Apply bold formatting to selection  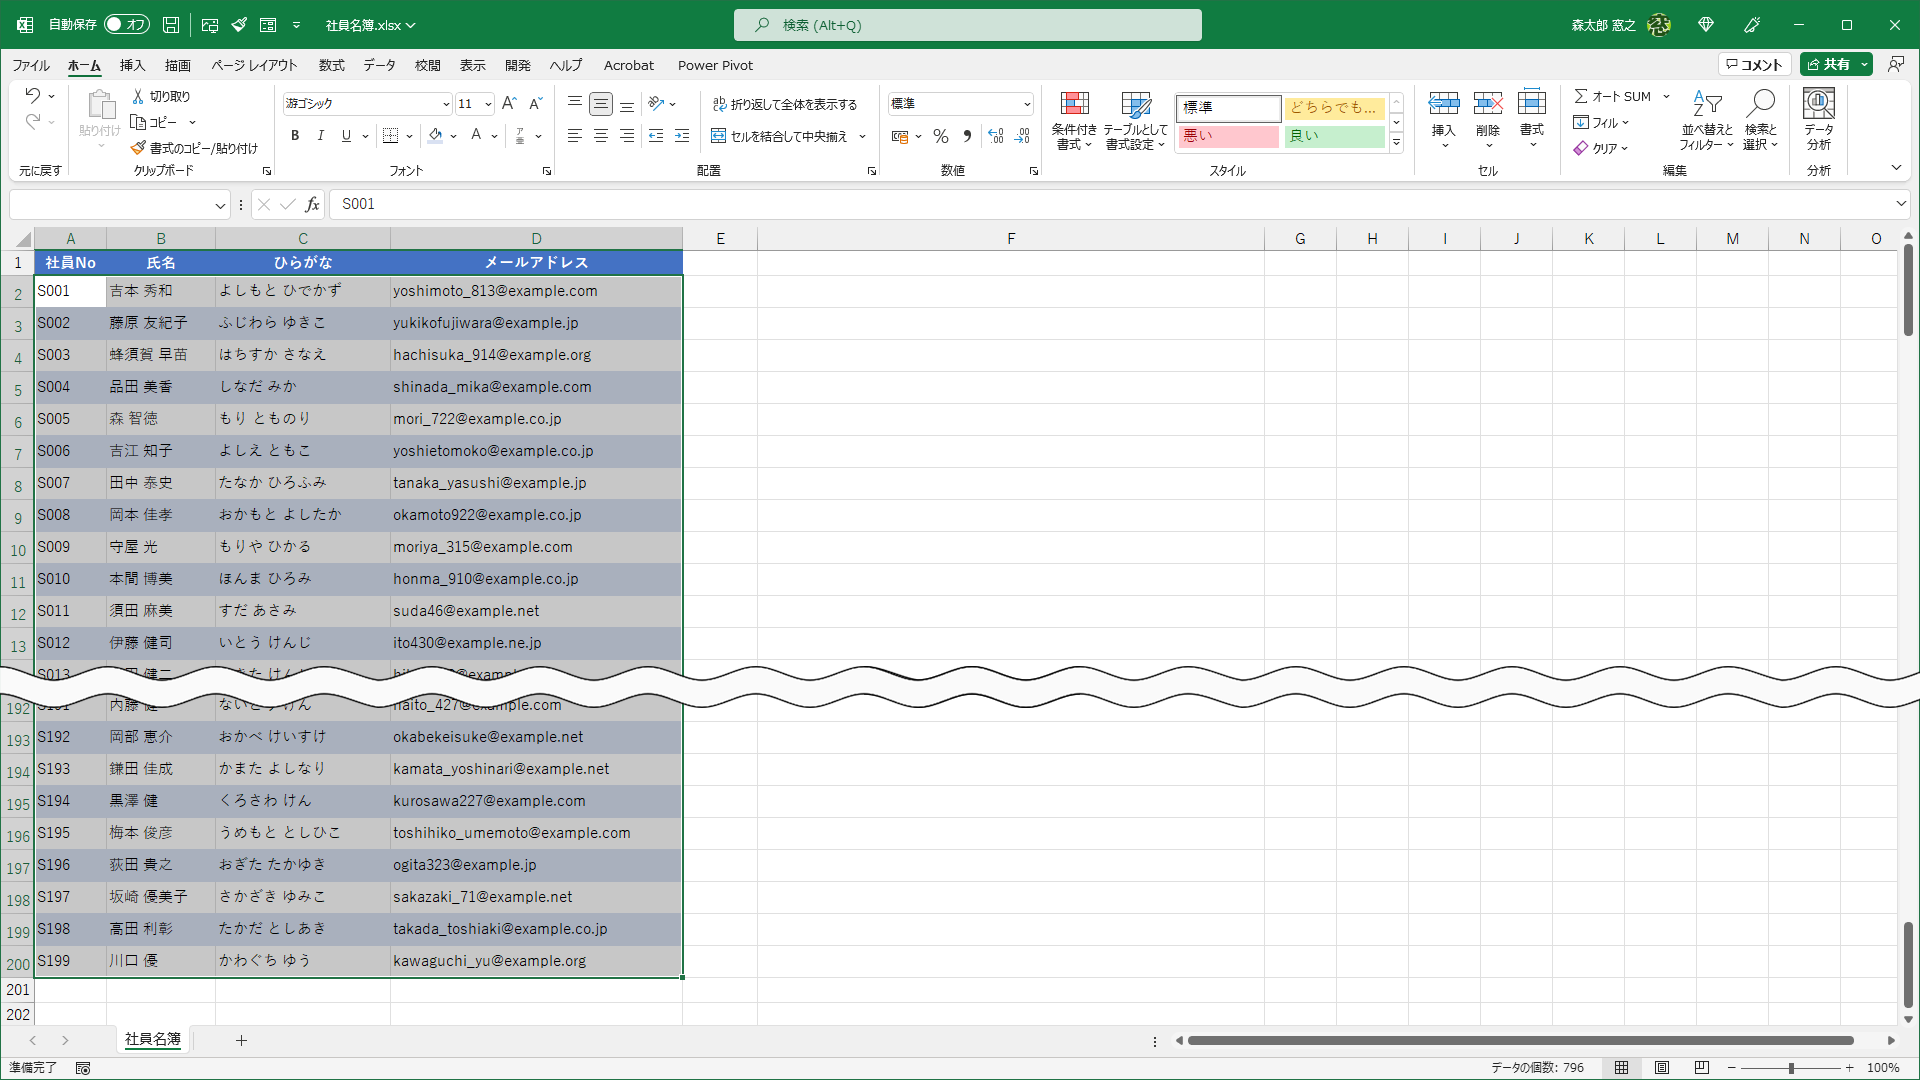tap(295, 136)
